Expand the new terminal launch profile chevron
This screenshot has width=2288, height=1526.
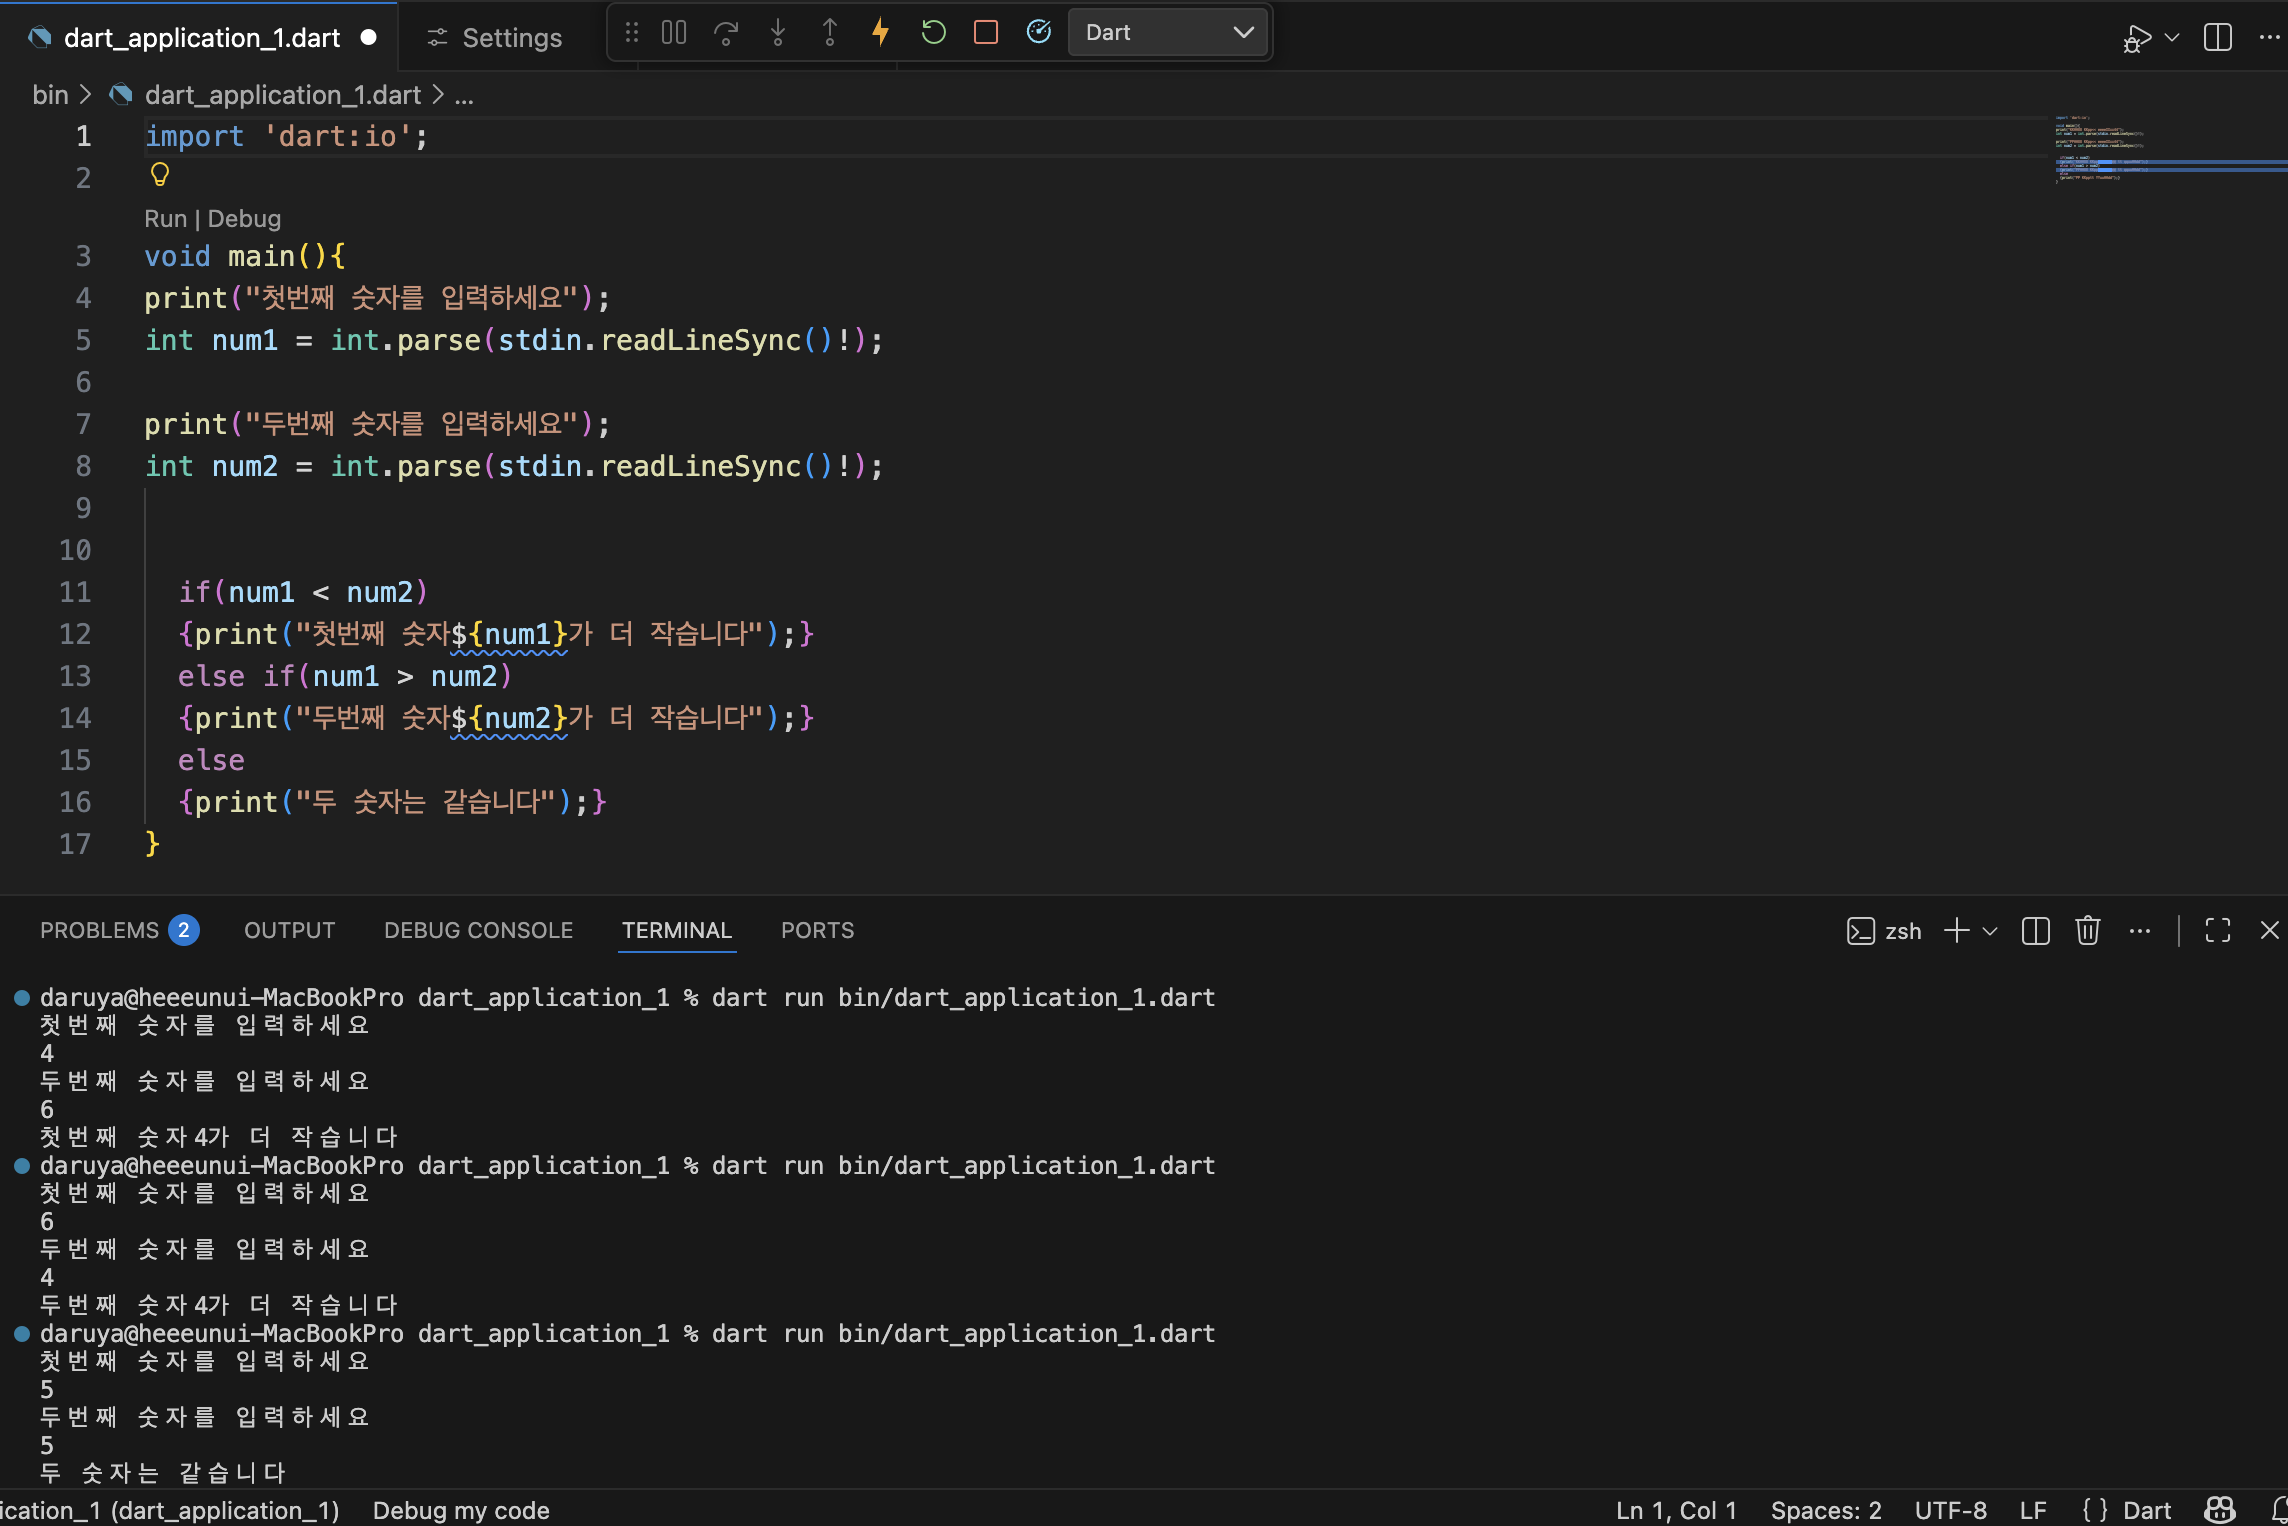click(1990, 931)
